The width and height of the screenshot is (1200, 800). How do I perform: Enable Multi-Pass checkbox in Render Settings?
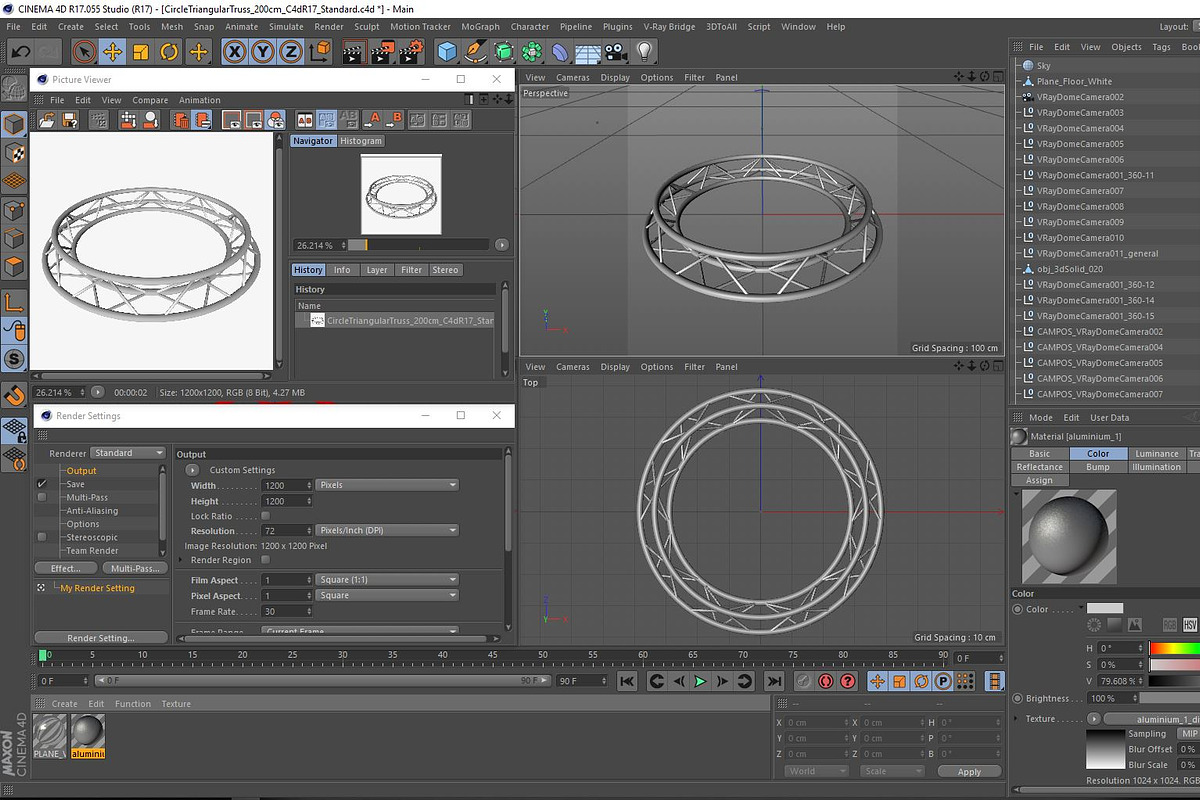(x=42, y=497)
